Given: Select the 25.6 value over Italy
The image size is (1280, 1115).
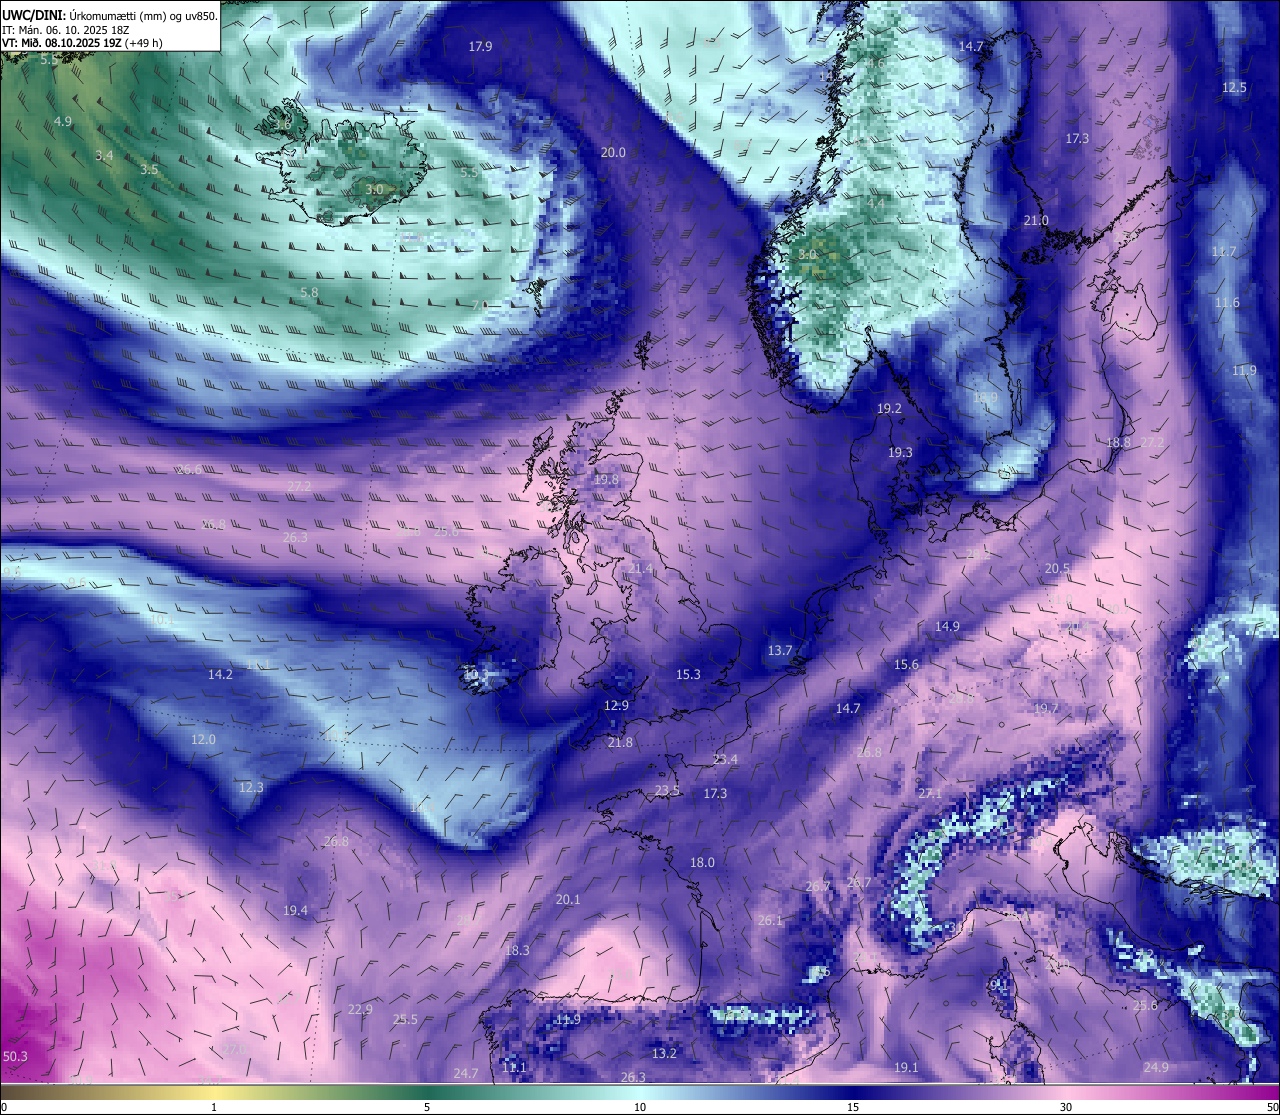Looking at the screenshot, I should tap(1145, 1005).
